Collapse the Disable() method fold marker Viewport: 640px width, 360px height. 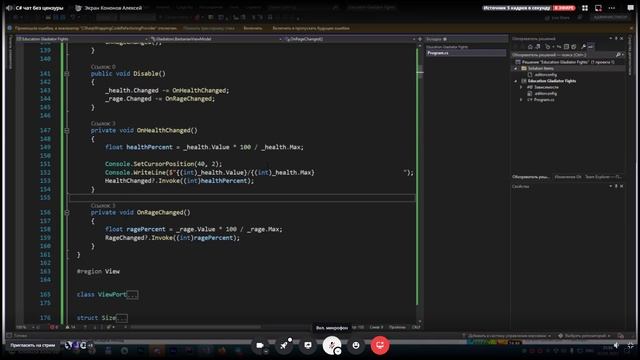(x=67, y=74)
